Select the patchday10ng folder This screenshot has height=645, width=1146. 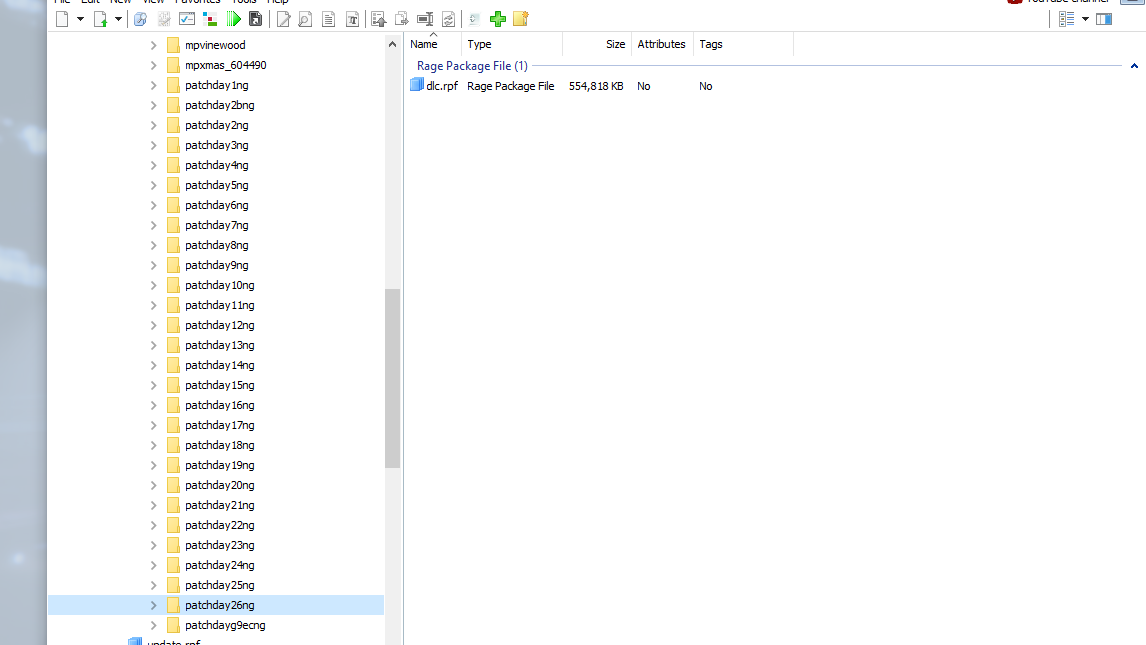tap(219, 285)
